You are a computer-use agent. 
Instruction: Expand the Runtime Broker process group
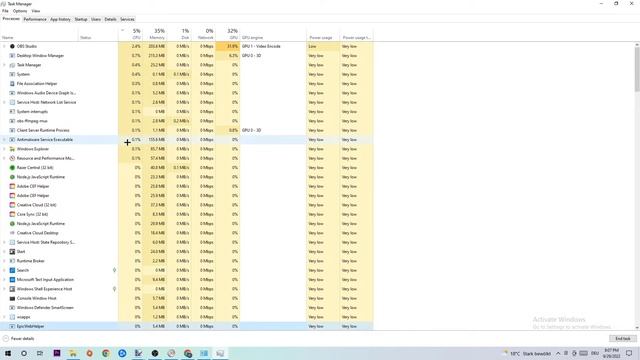(4, 261)
